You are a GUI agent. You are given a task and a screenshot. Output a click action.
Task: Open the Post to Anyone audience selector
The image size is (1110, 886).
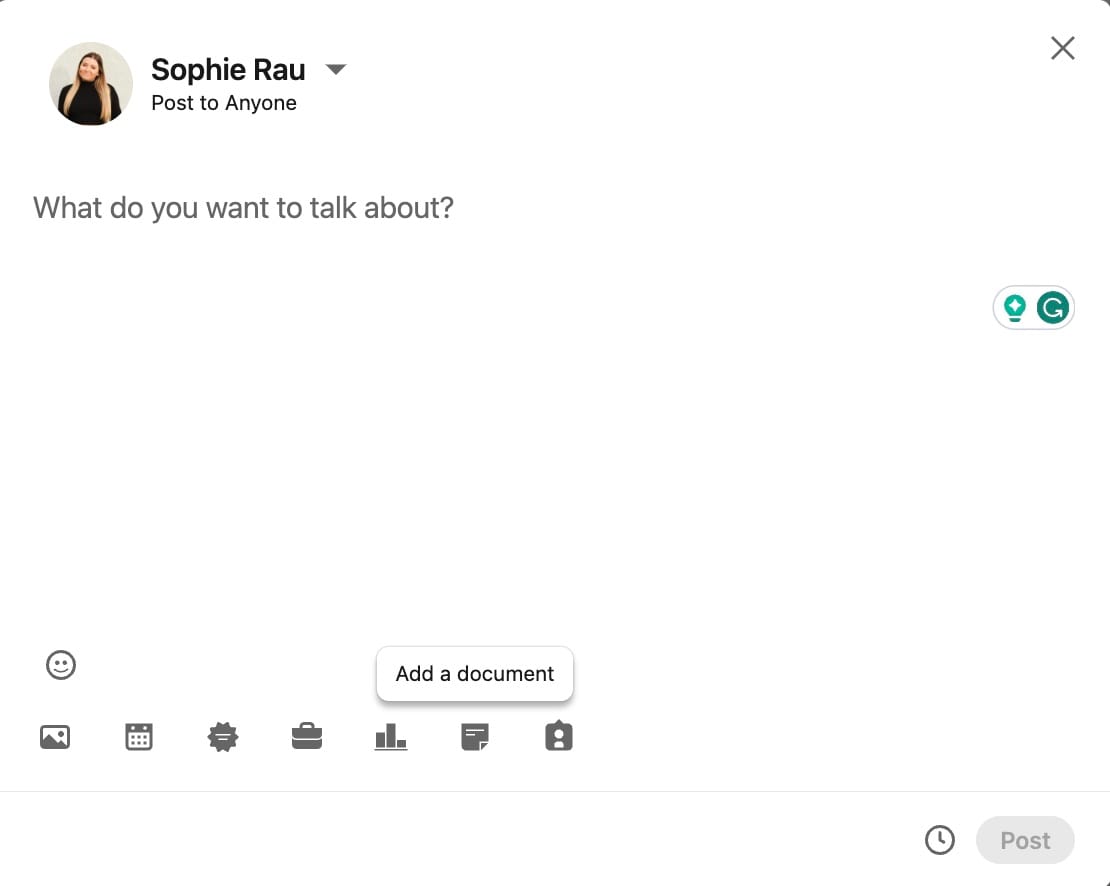(x=223, y=102)
